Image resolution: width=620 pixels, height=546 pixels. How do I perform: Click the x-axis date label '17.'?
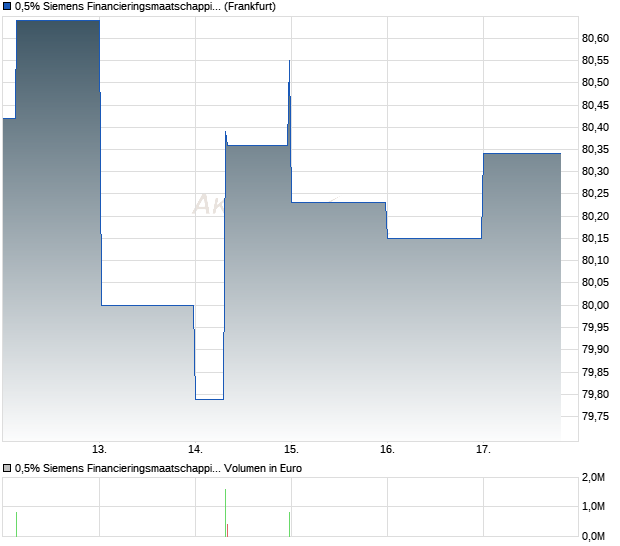pyautogui.click(x=483, y=450)
